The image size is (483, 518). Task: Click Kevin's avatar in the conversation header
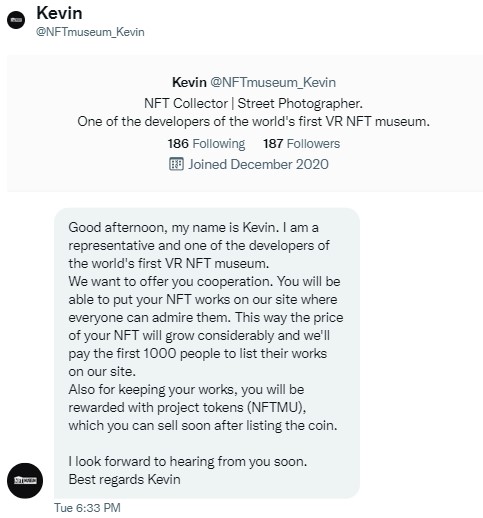(x=16, y=20)
